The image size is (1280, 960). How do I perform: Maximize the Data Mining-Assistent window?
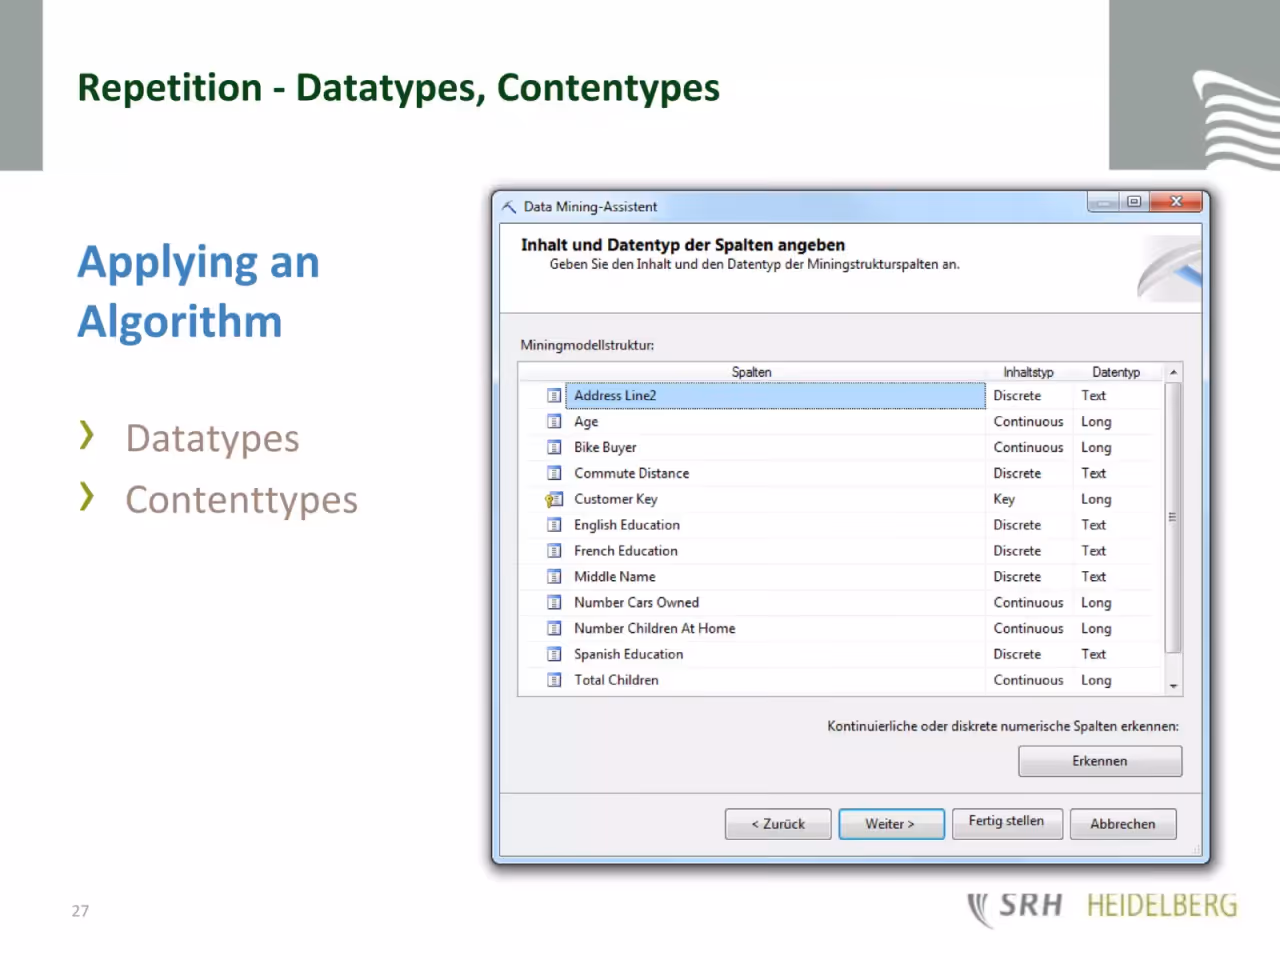[x=1134, y=202]
